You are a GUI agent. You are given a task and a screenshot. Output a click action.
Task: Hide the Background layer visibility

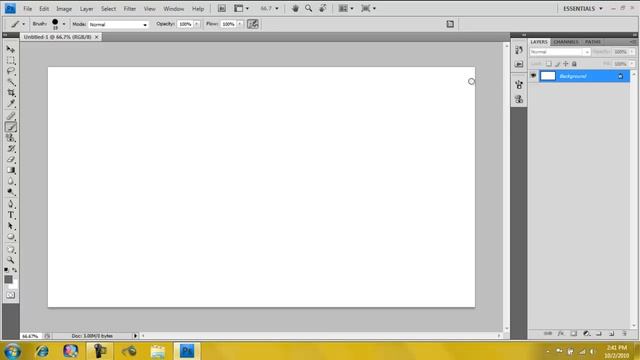point(533,76)
